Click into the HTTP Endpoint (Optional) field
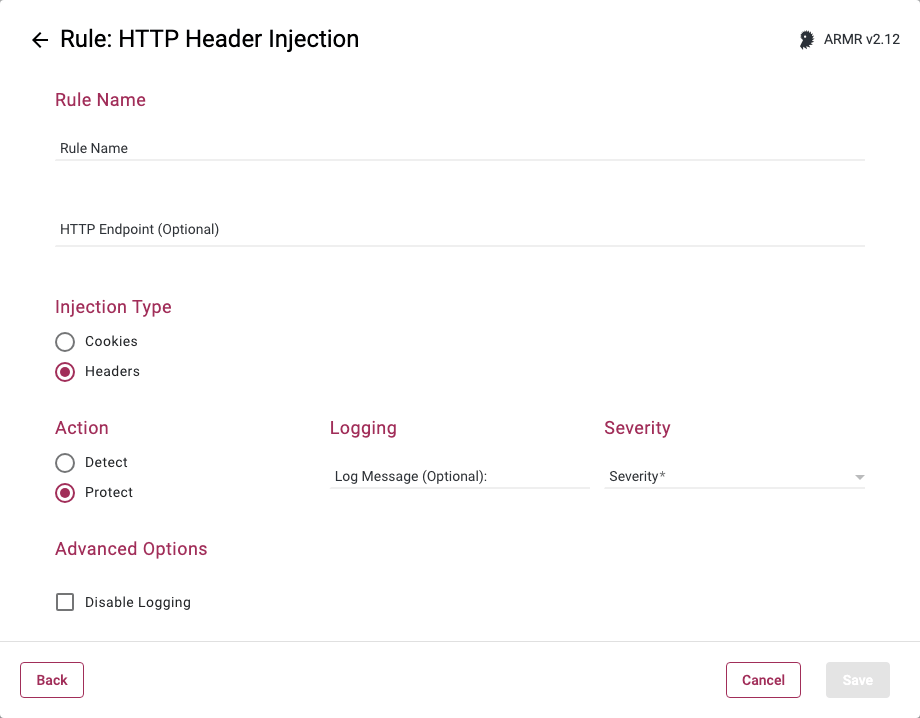 (x=460, y=230)
